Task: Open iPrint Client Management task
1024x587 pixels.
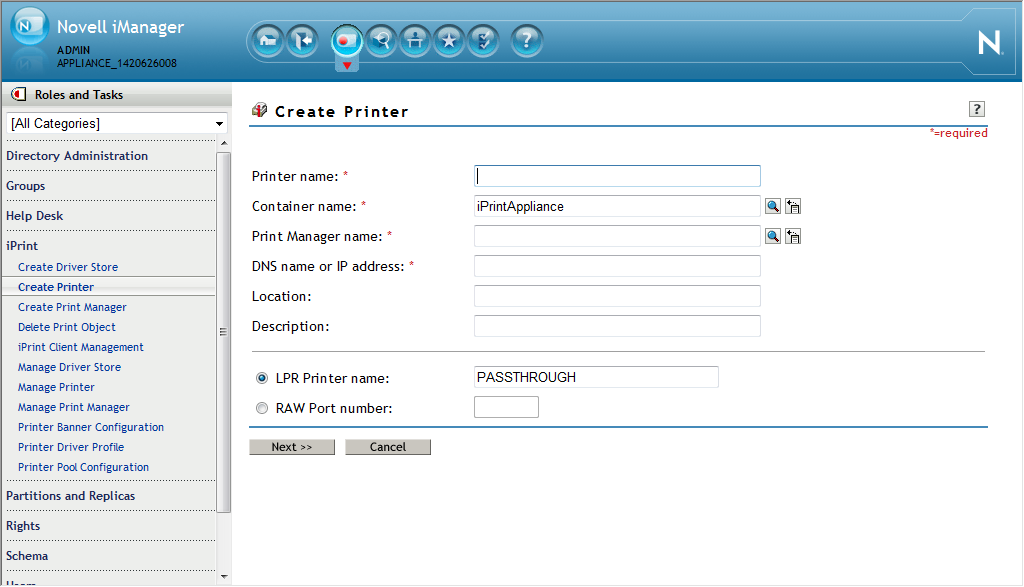Action: pyautogui.click(x=80, y=347)
